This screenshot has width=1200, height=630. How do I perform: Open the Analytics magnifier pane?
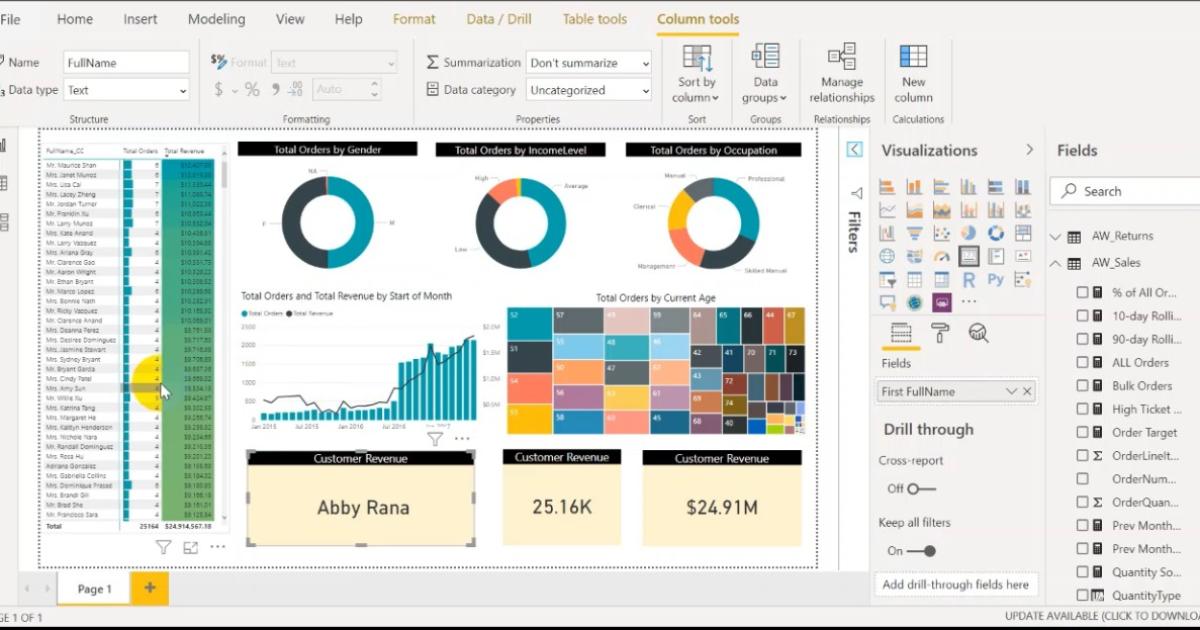(979, 333)
